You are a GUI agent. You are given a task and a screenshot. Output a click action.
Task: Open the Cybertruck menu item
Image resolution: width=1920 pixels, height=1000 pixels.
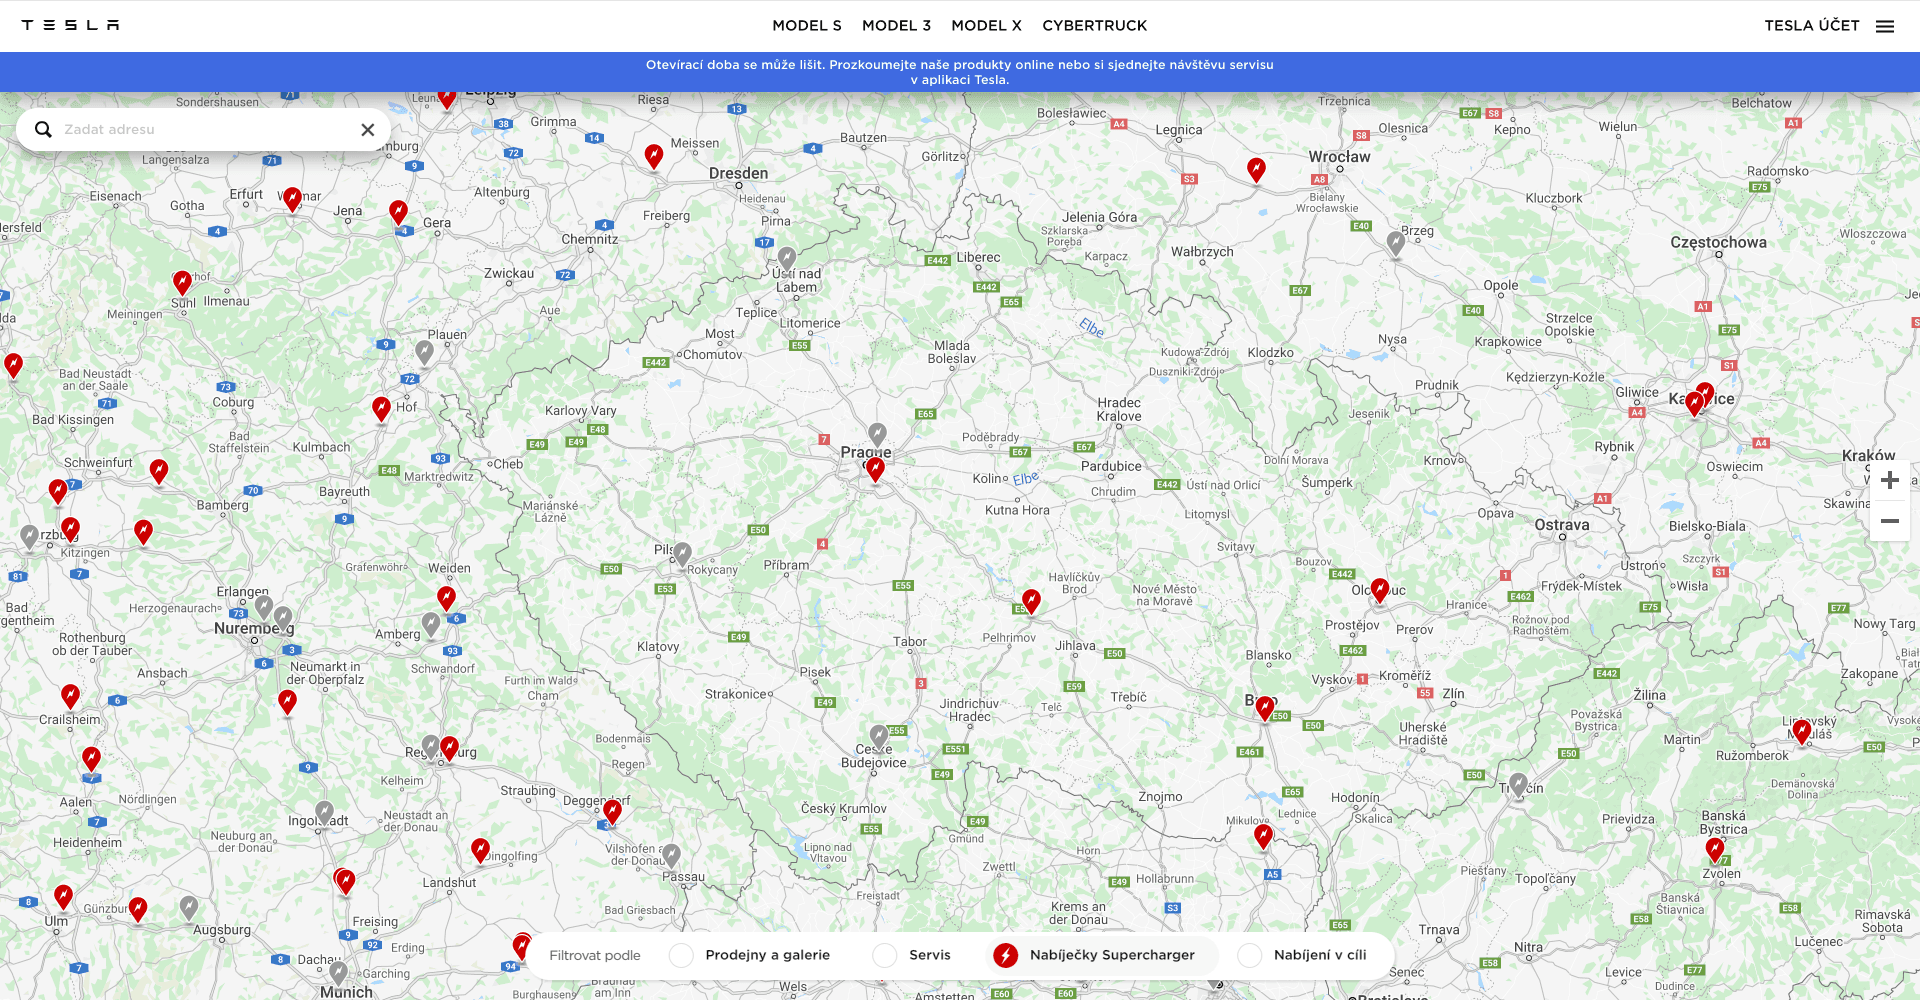[1094, 26]
